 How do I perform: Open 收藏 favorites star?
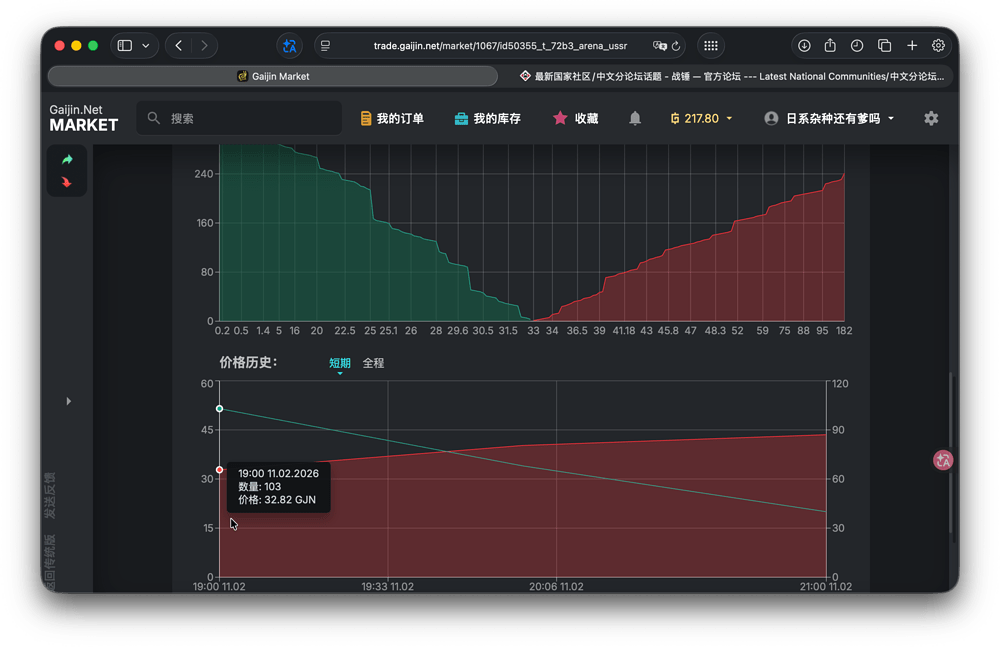tap(575, 118)
